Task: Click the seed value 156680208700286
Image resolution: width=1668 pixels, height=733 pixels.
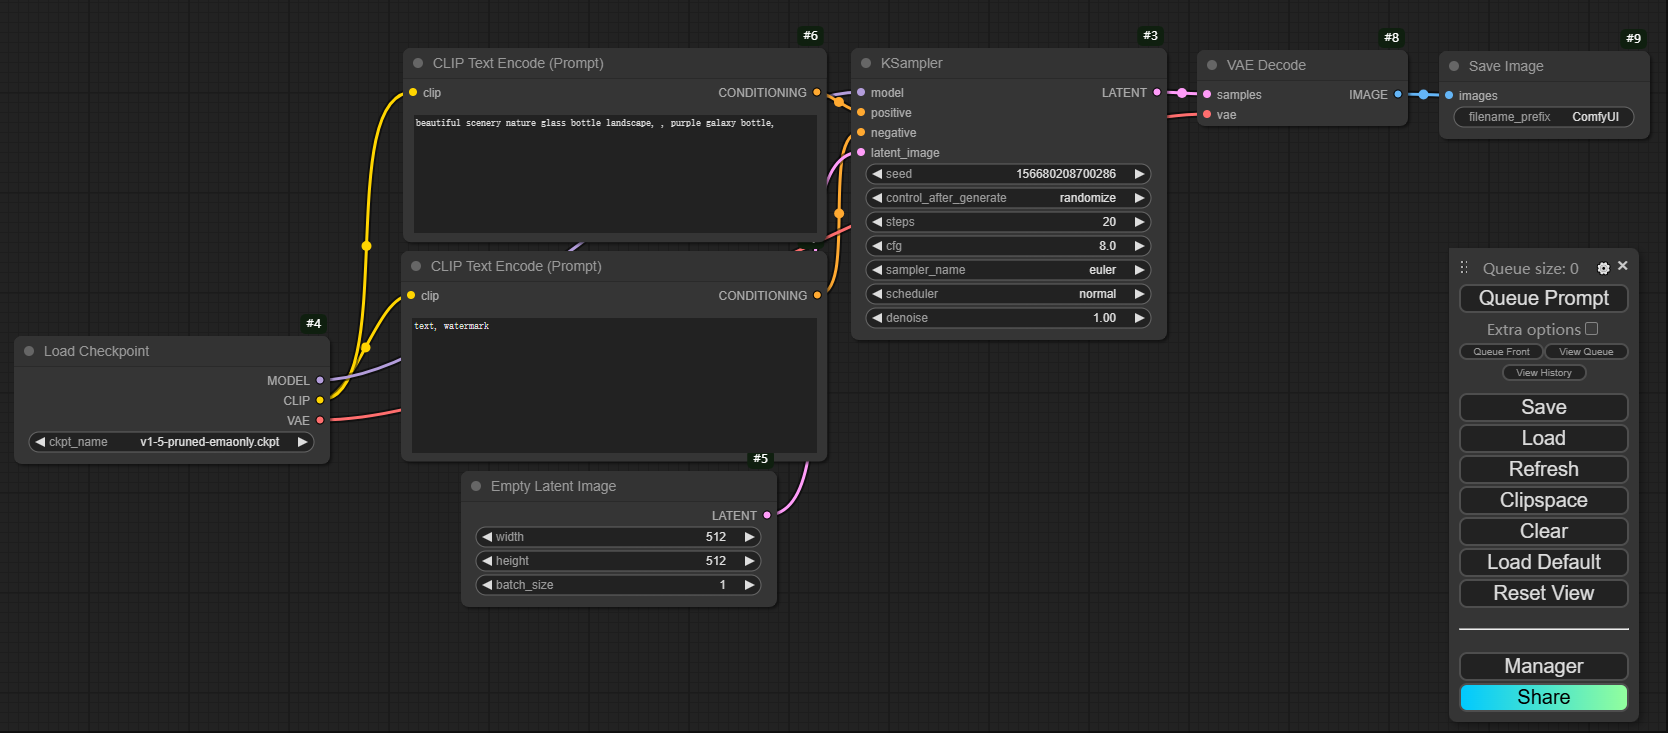Action: coord(1066,174)
